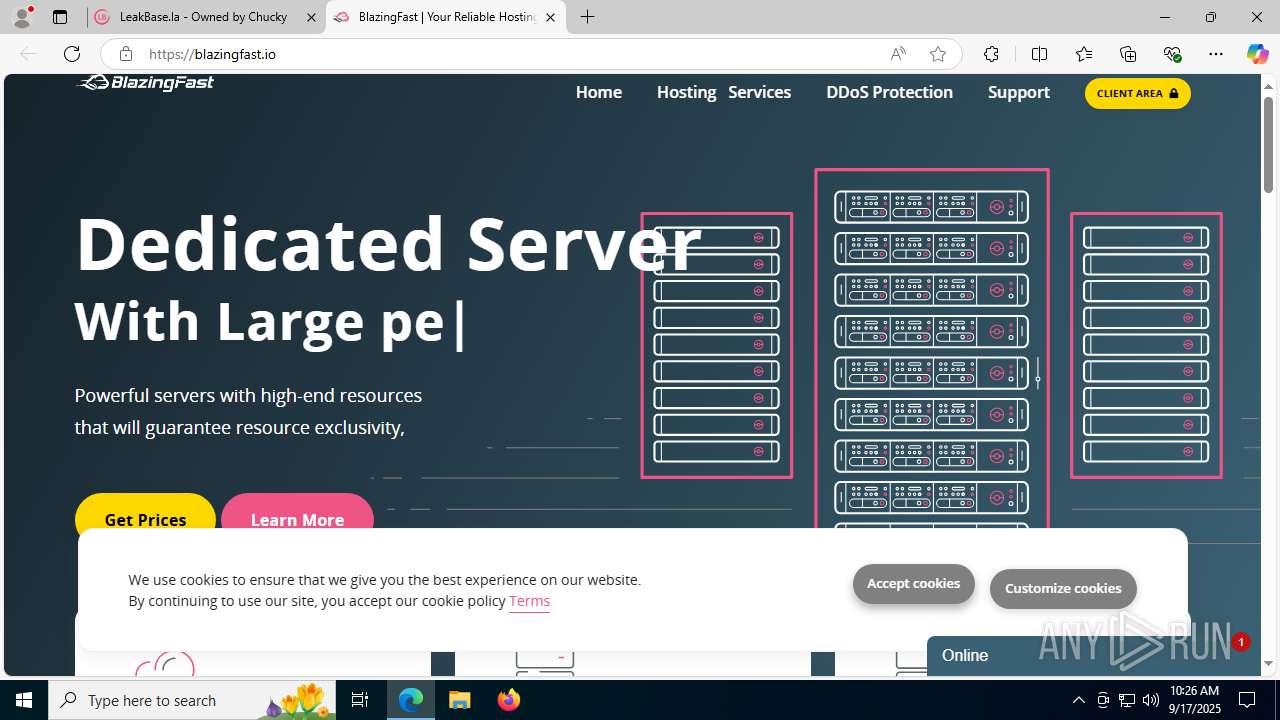Open Edge settings and more menu
The image size is (1280, 720).
point(1216,54)
